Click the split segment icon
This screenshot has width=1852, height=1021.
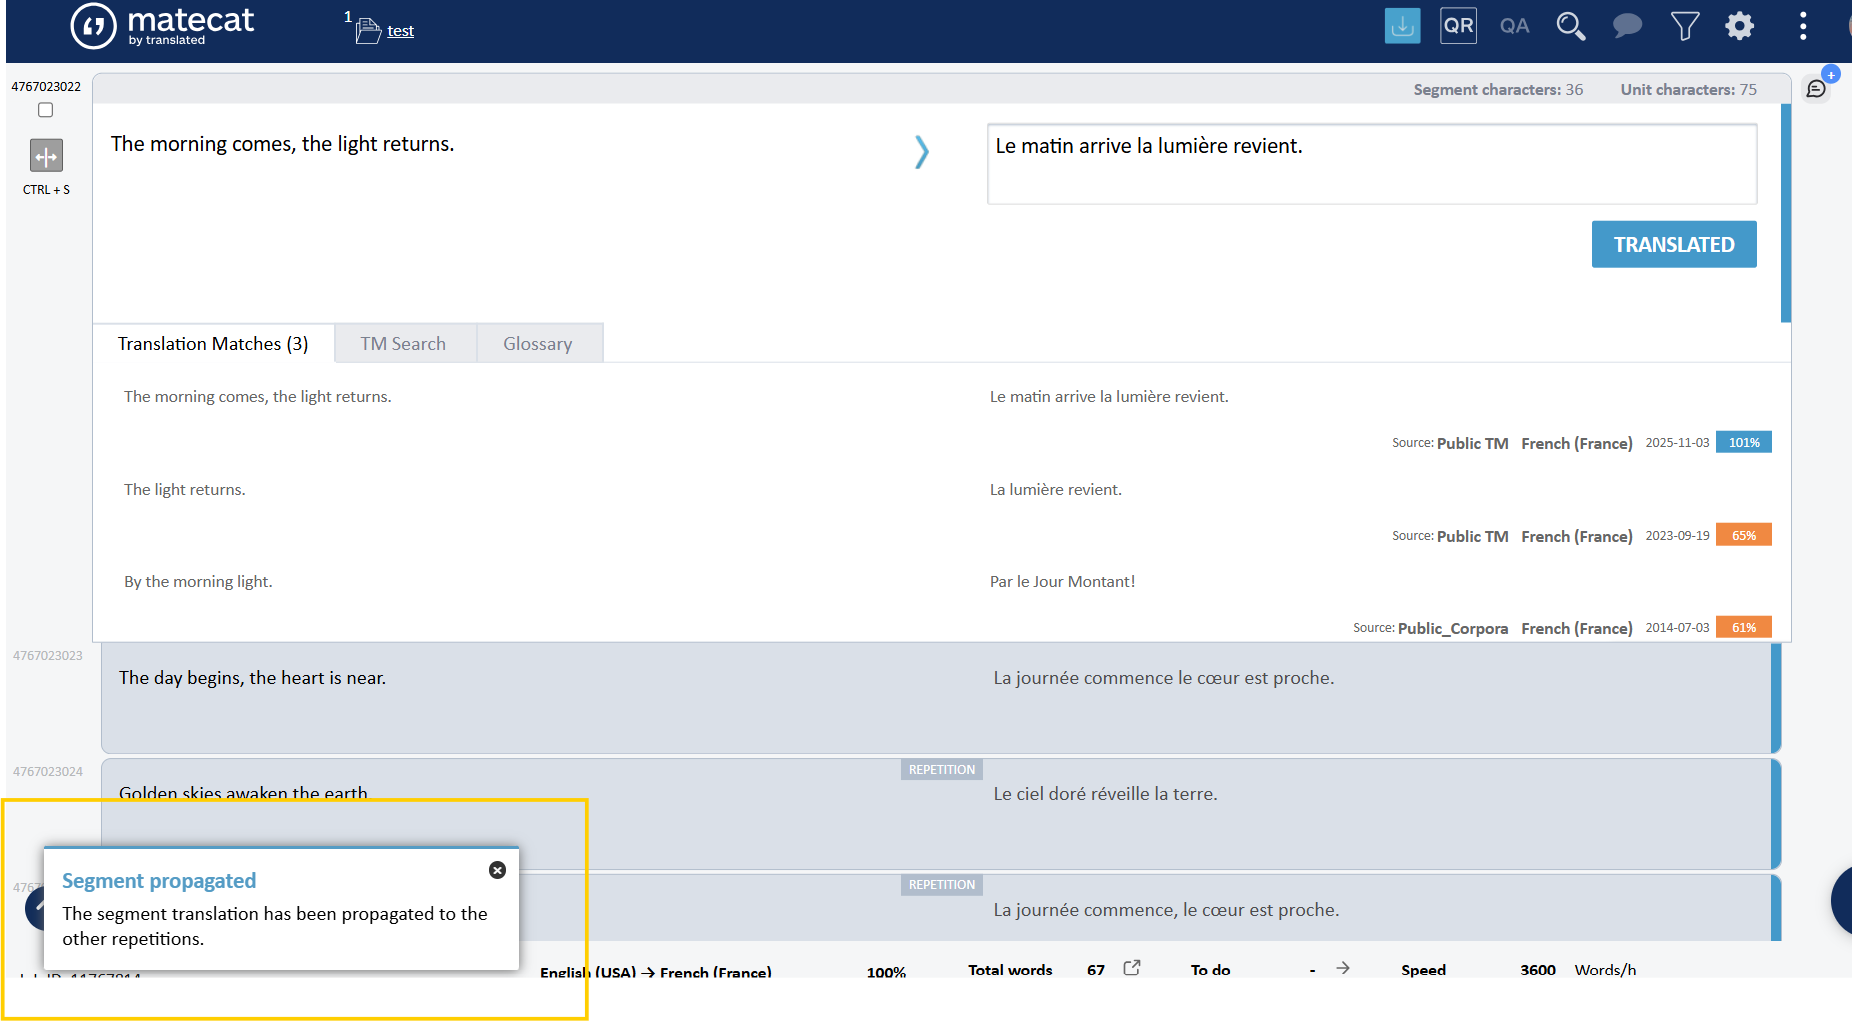tap(46, 156)
